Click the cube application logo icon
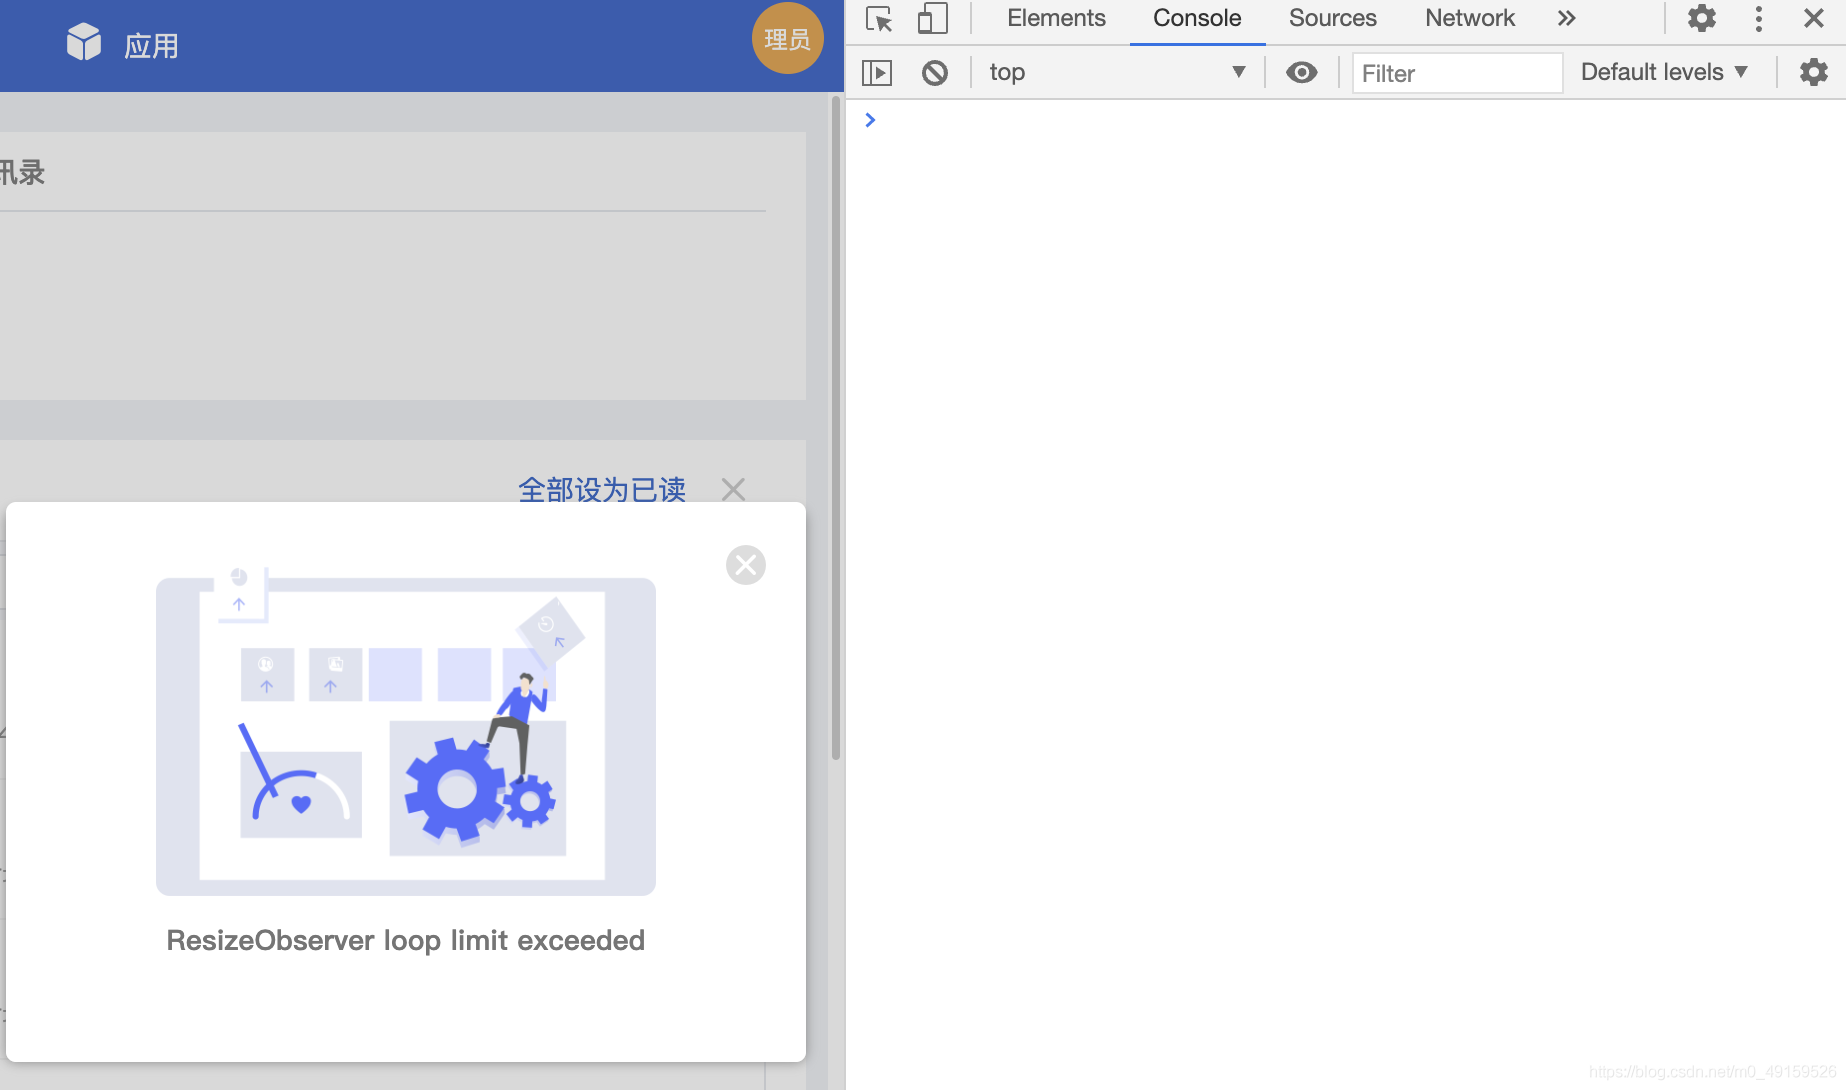Screen dimensions: 1846x1090 (84, 43)
